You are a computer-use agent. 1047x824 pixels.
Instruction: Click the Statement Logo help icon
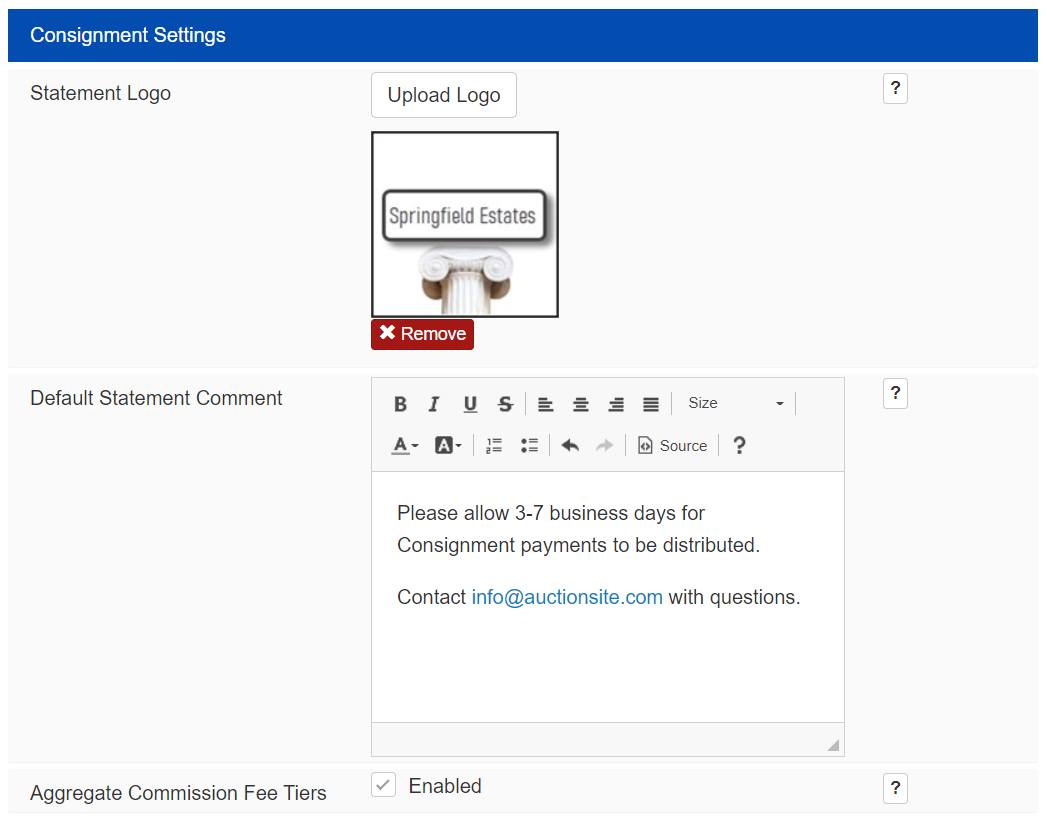(895, 88)
